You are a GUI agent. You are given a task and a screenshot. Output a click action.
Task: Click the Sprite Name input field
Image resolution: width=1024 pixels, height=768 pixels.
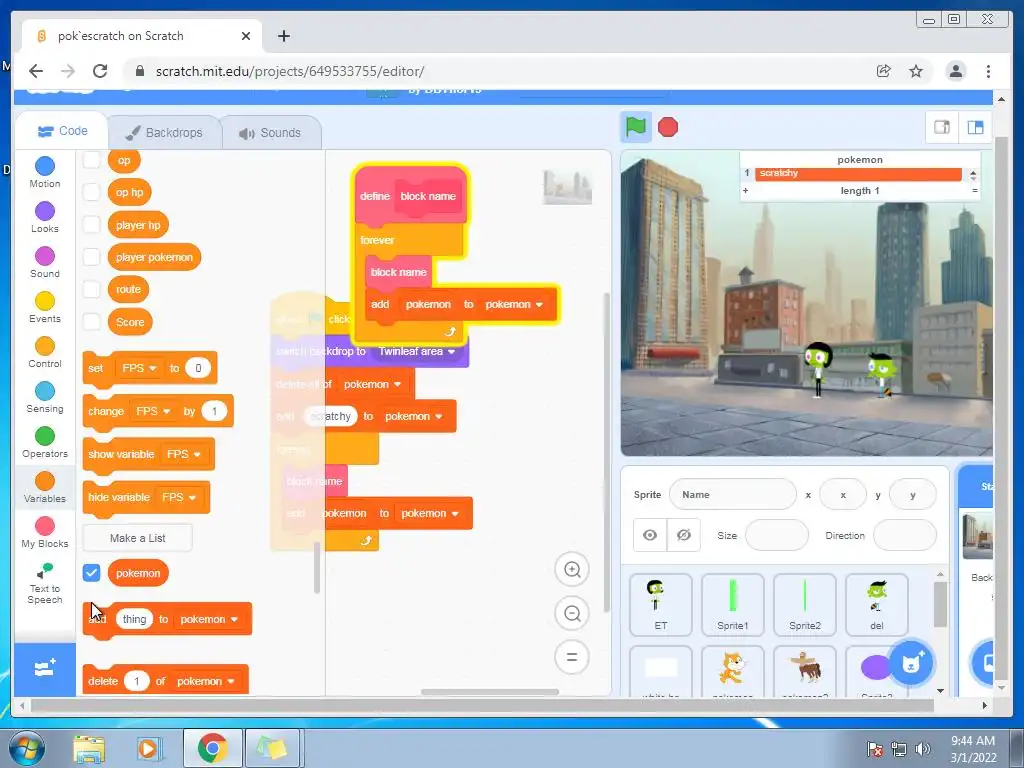[x=733, y=494]
